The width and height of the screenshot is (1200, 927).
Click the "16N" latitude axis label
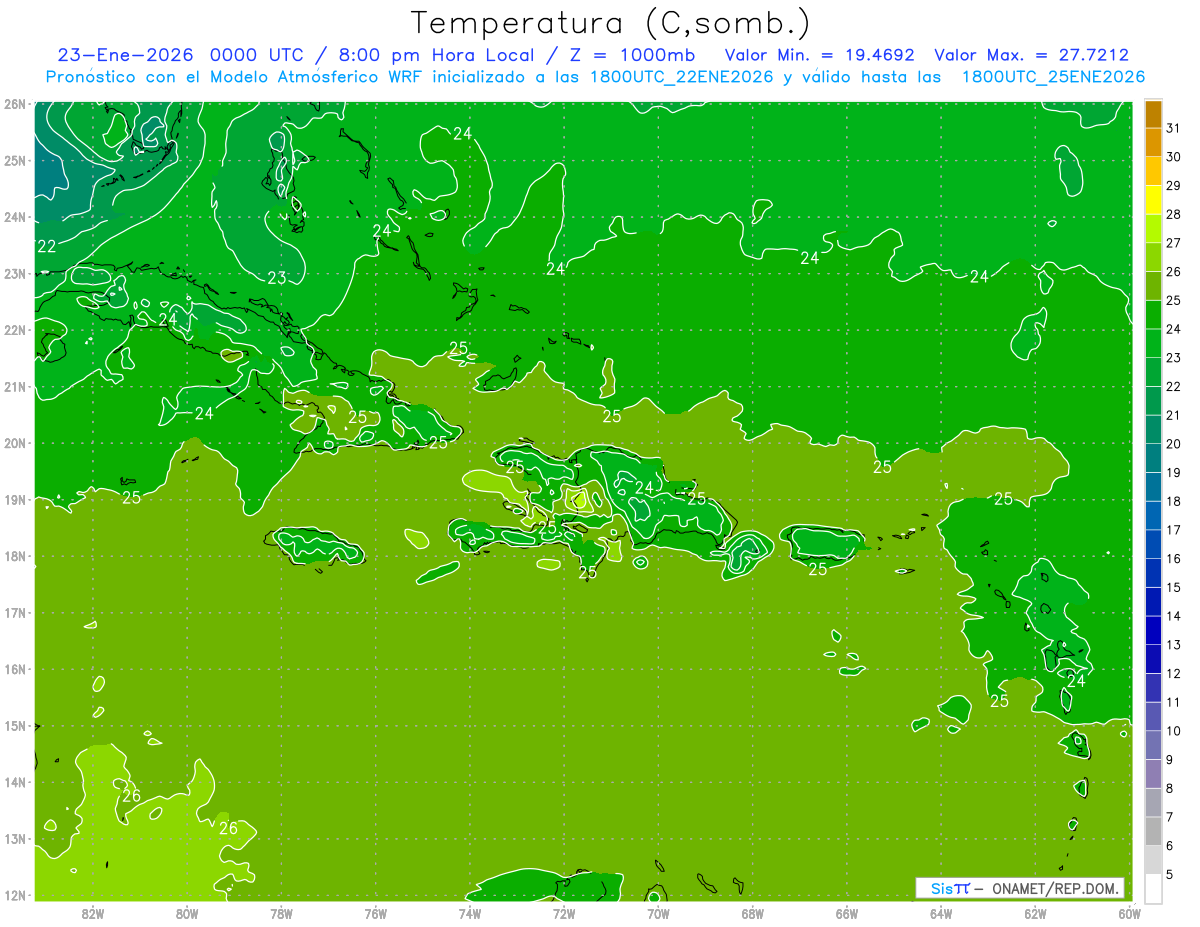coord(14,669)
